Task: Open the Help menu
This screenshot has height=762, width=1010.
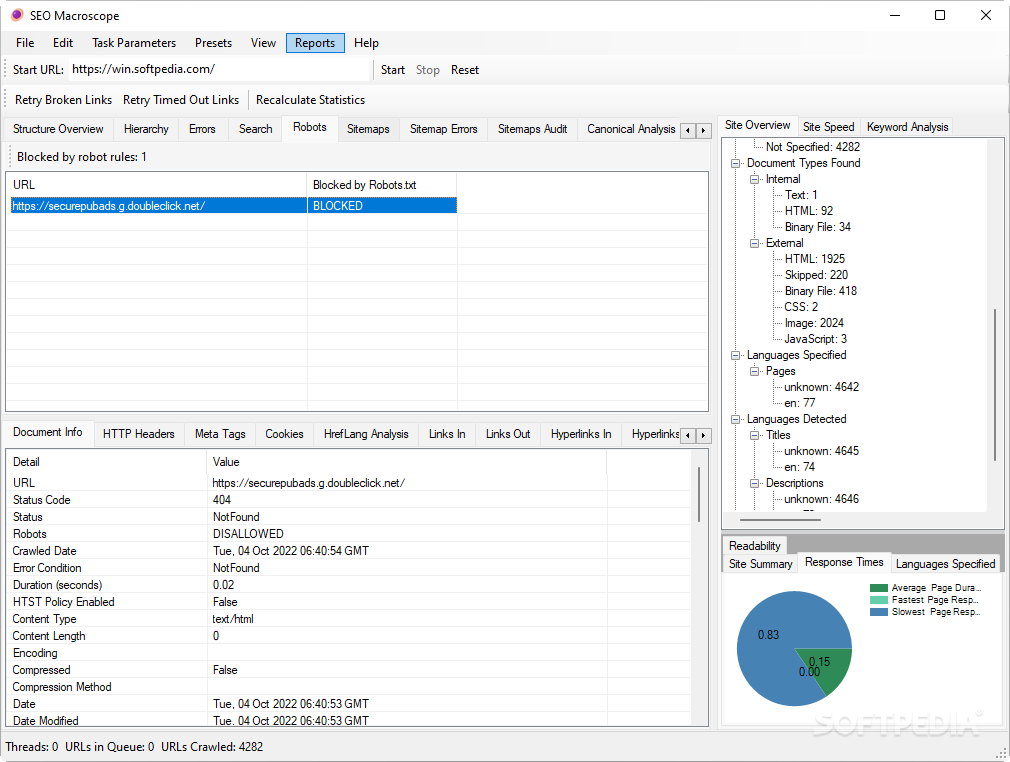Action: point(366,43)
